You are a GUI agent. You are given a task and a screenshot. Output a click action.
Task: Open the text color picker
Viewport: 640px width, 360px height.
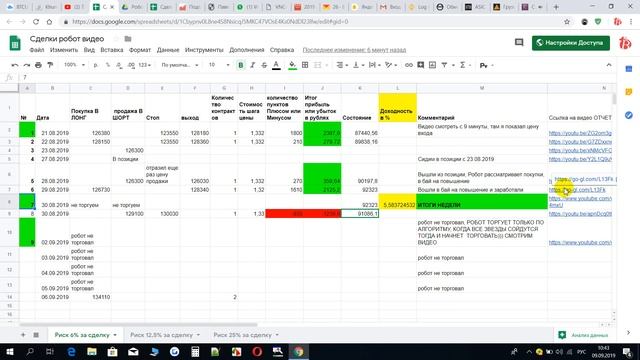pos(276,65)
